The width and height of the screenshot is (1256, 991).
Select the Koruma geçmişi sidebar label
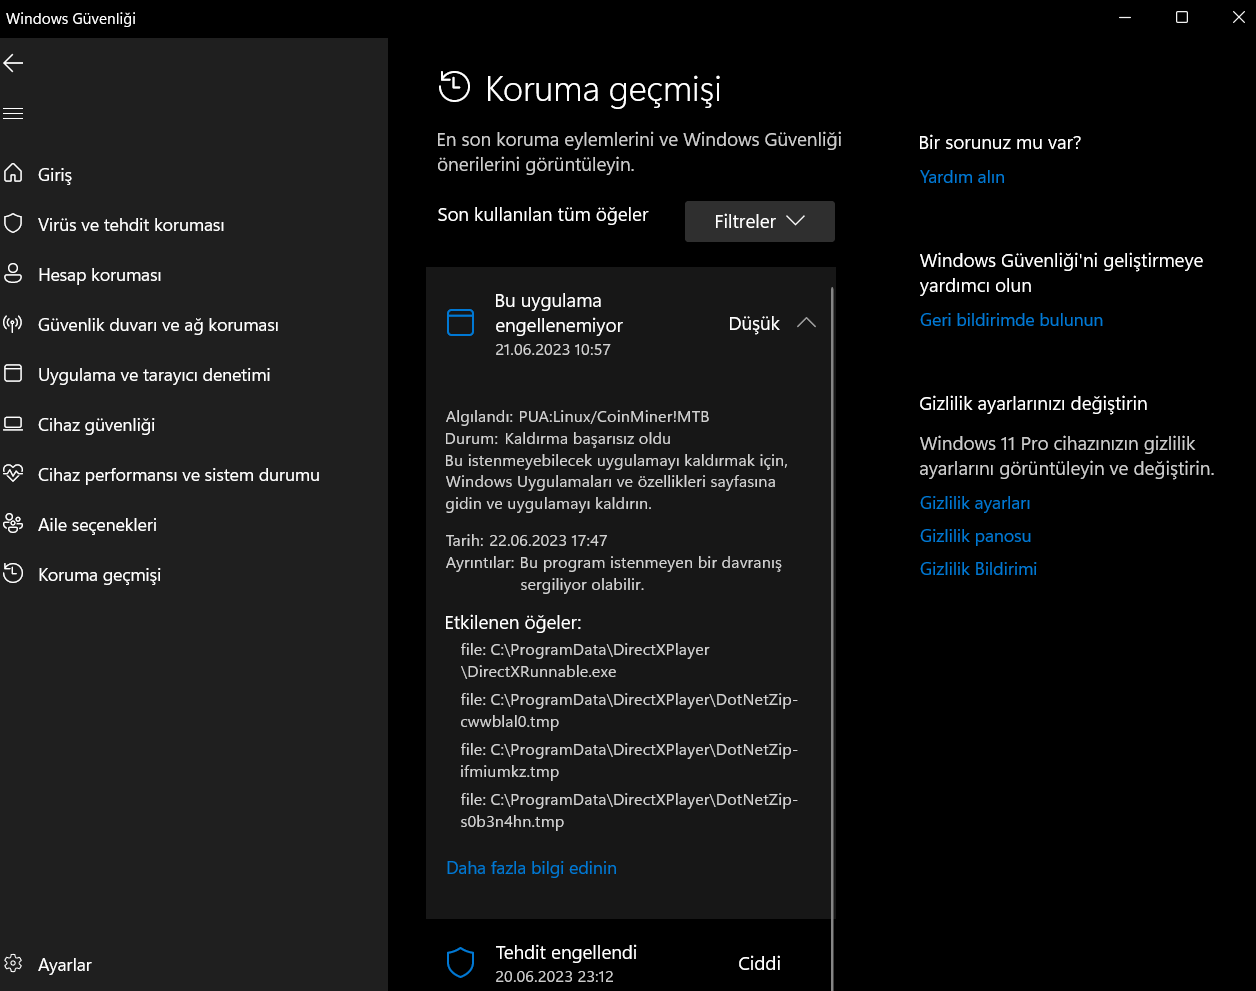99,575
